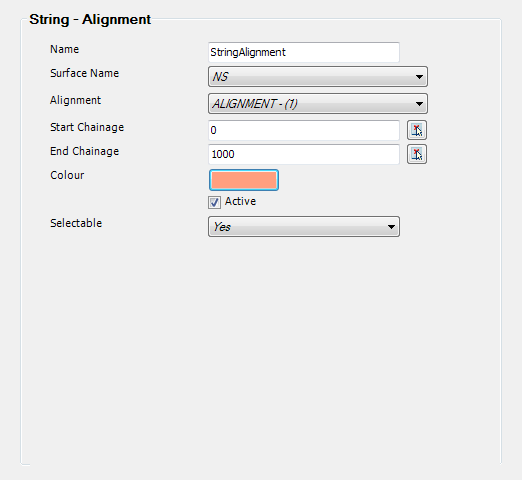
Task: Click into the End Chainage field showing 1000
Action: coord(304,154)
